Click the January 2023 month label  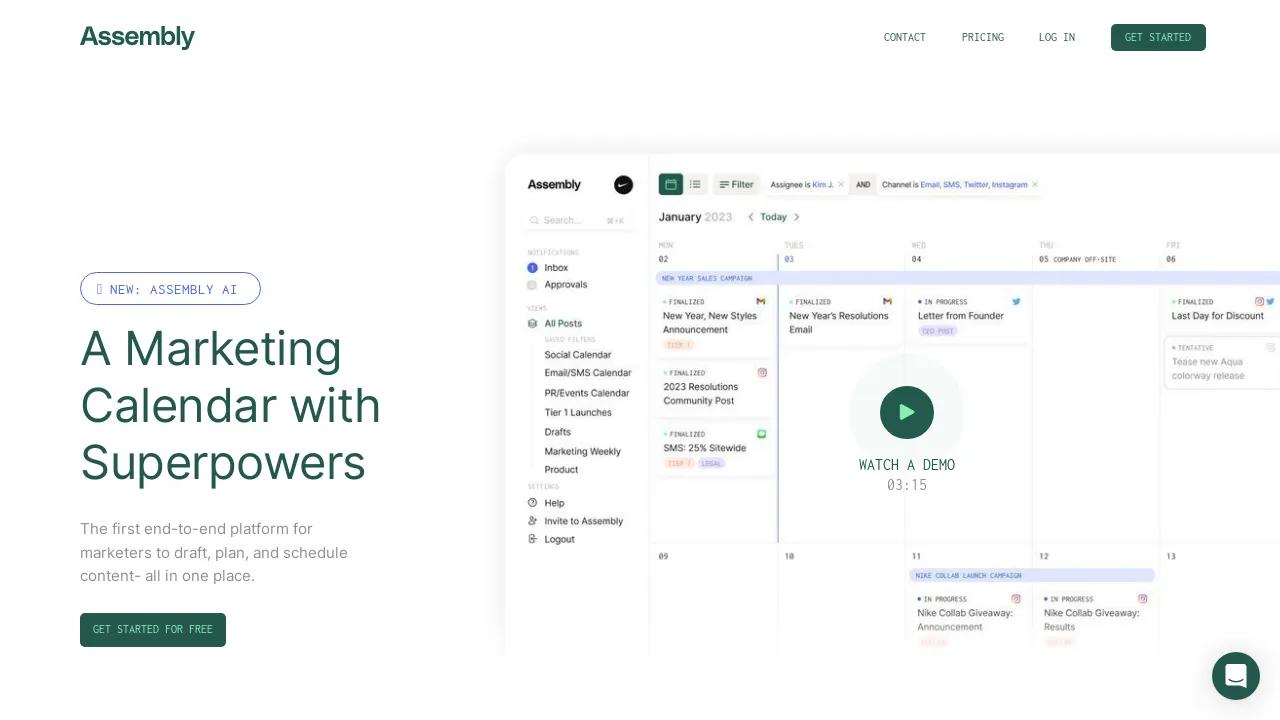tap(695, 217)
